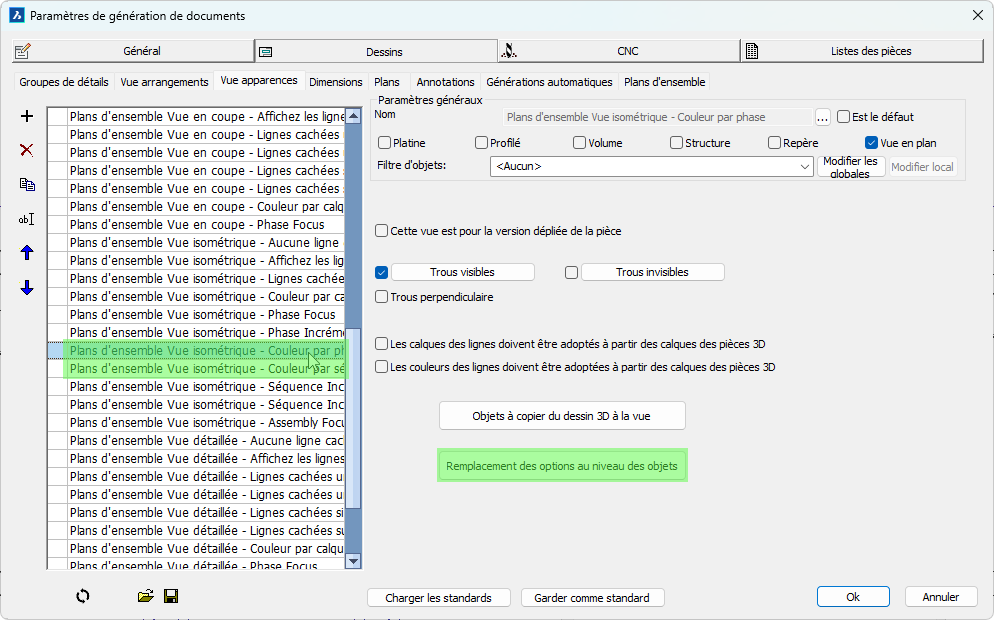The image size is (994, 620).
Task: Click the ellipsis button beside Nom field
Action: pos(822,117)
